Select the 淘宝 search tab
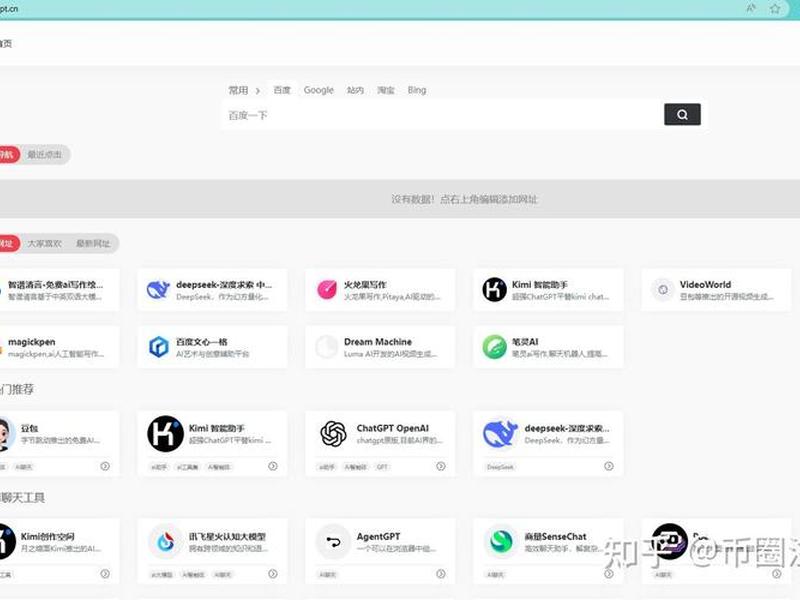This screenshot has width=800, height=600. pyautogui.click(x=386, y=90)
